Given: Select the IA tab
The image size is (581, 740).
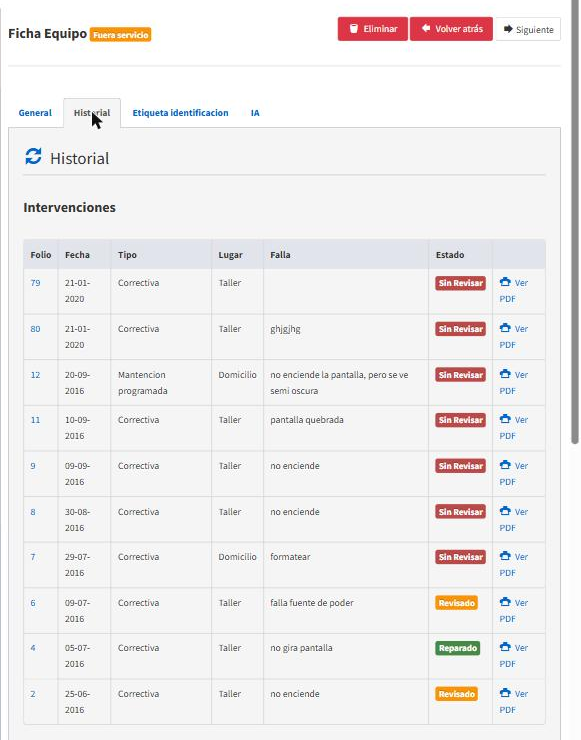Looking at the screenshot, I should [x=255, y=113].
